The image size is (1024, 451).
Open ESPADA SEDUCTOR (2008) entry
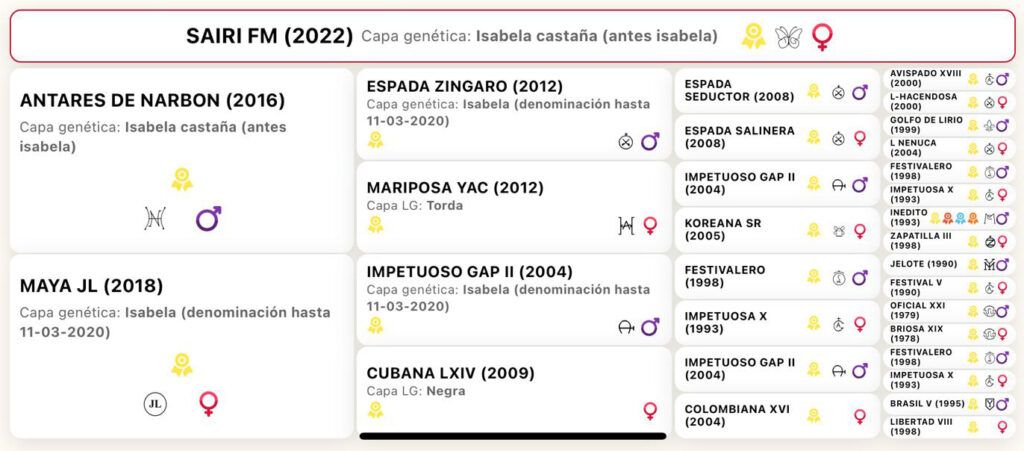coord(777,91)
